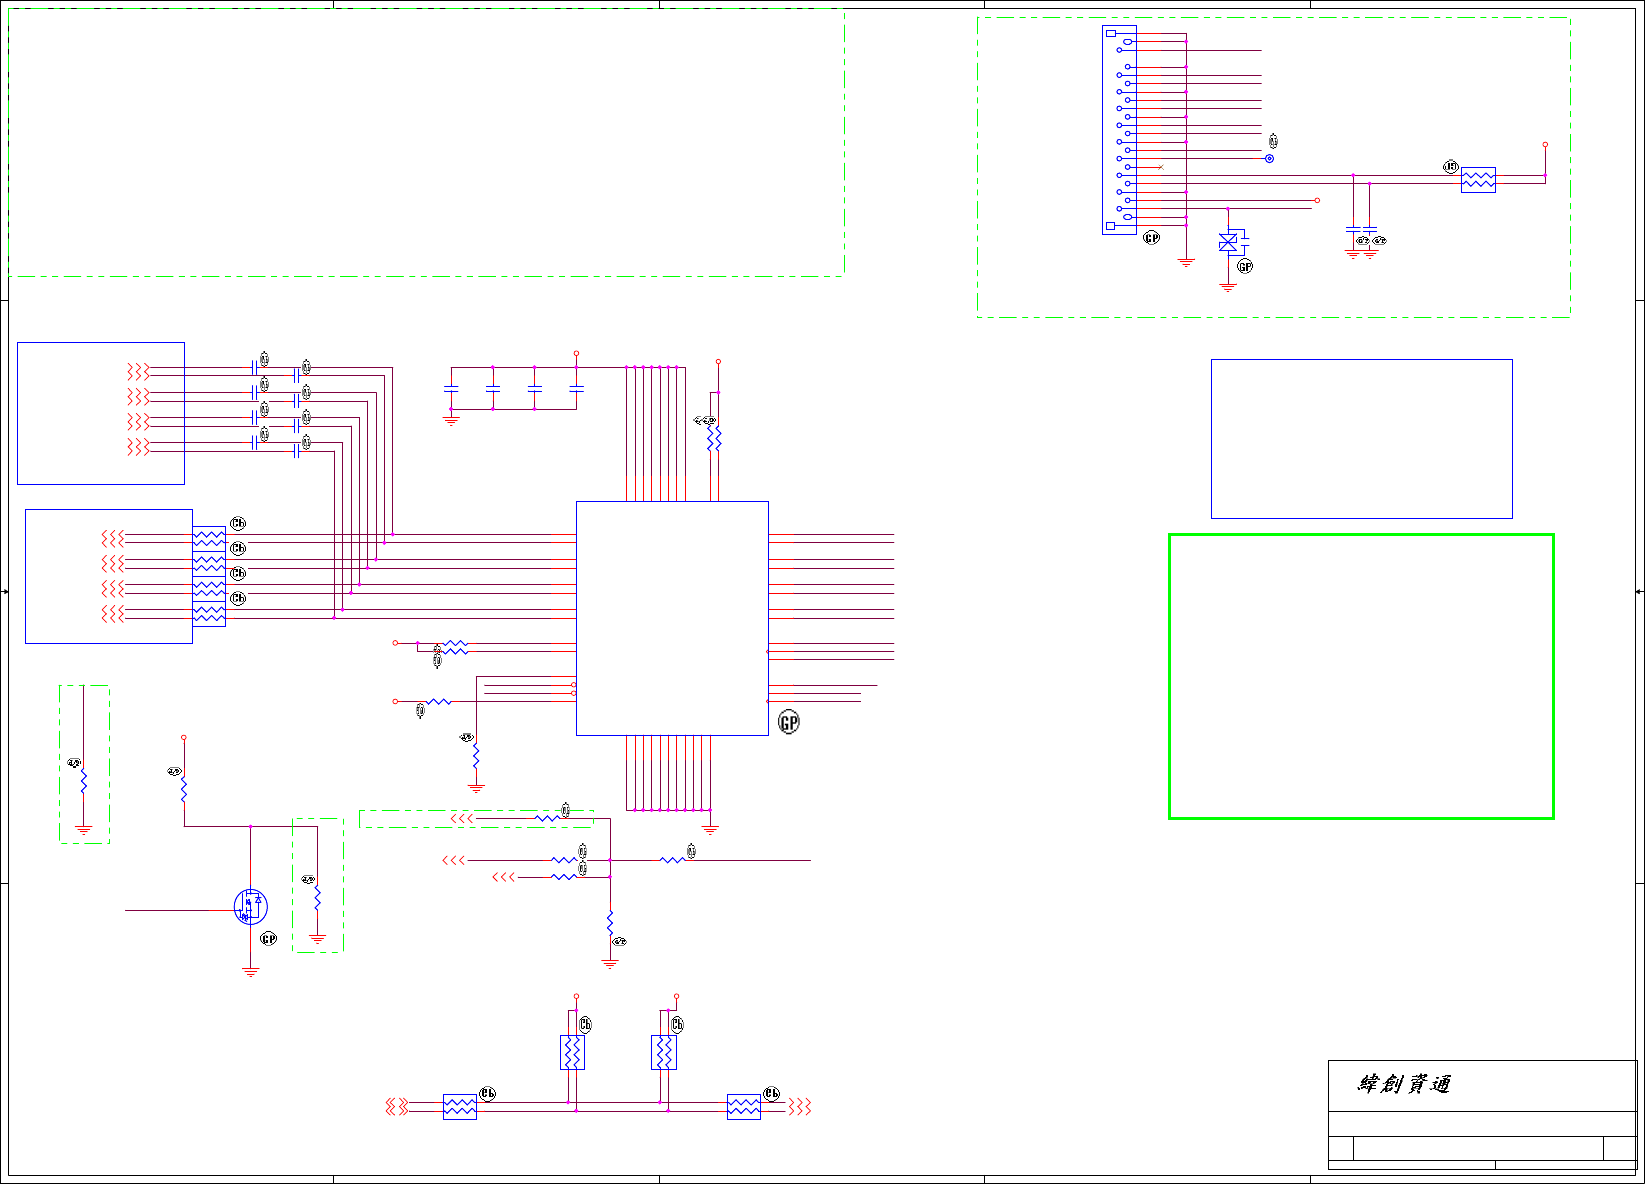Select the rightmost resistor pack on bottom bus

(743, 1106)
